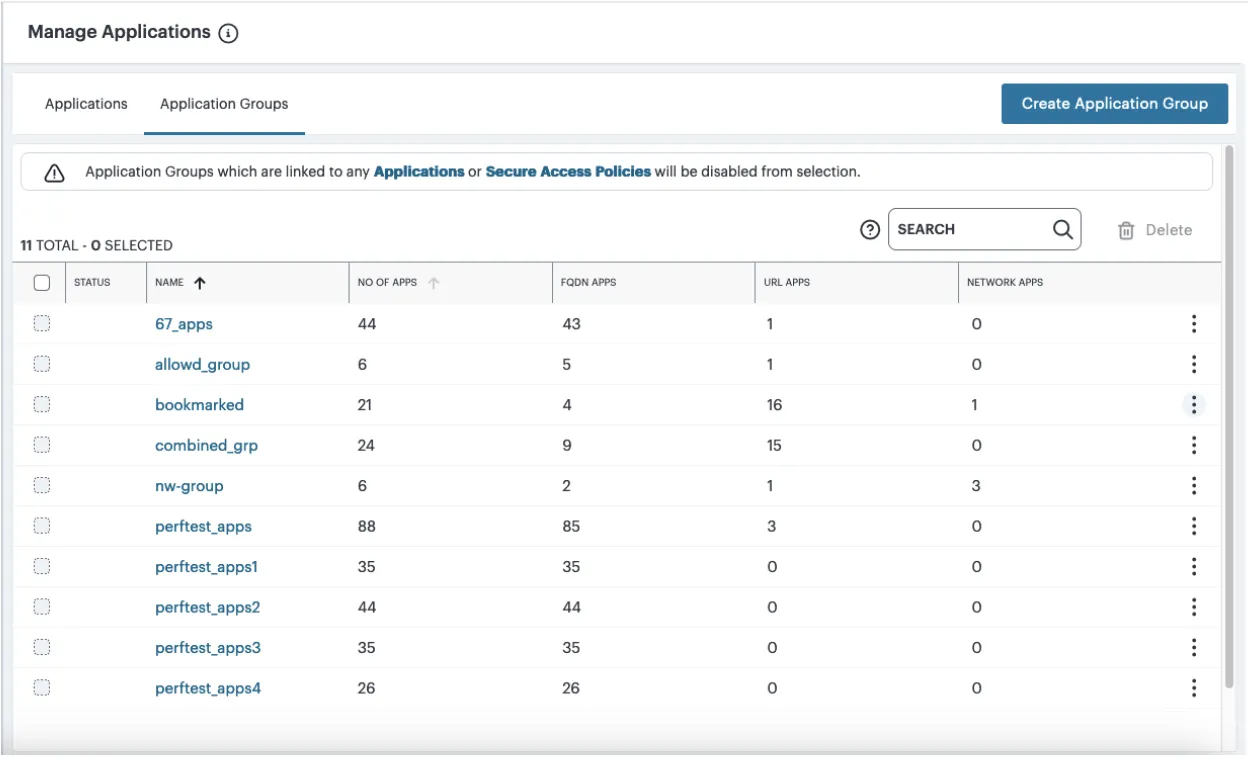Click the magnifying glass search icon
The image size is (1248, 759).
(1063, 229)
